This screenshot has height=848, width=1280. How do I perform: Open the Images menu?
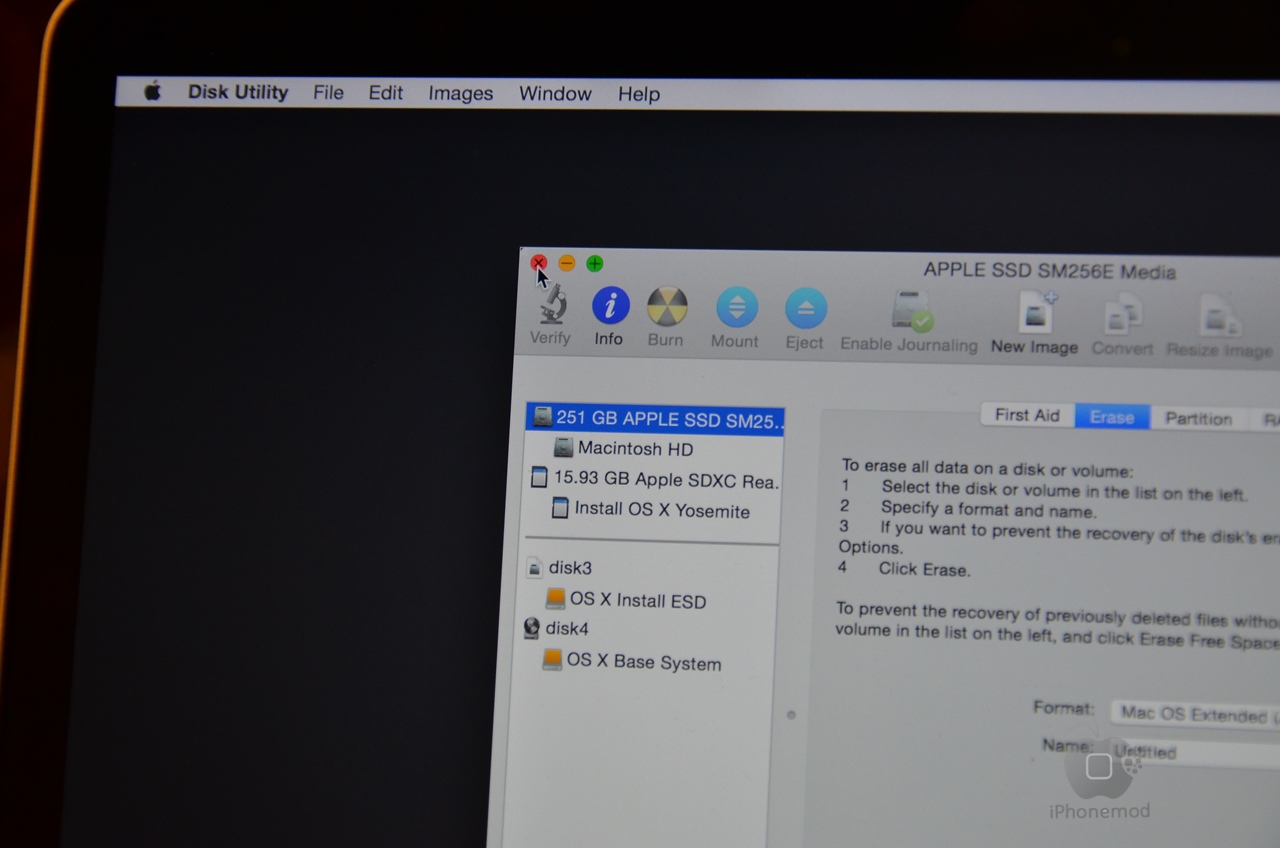coord(460,93)
